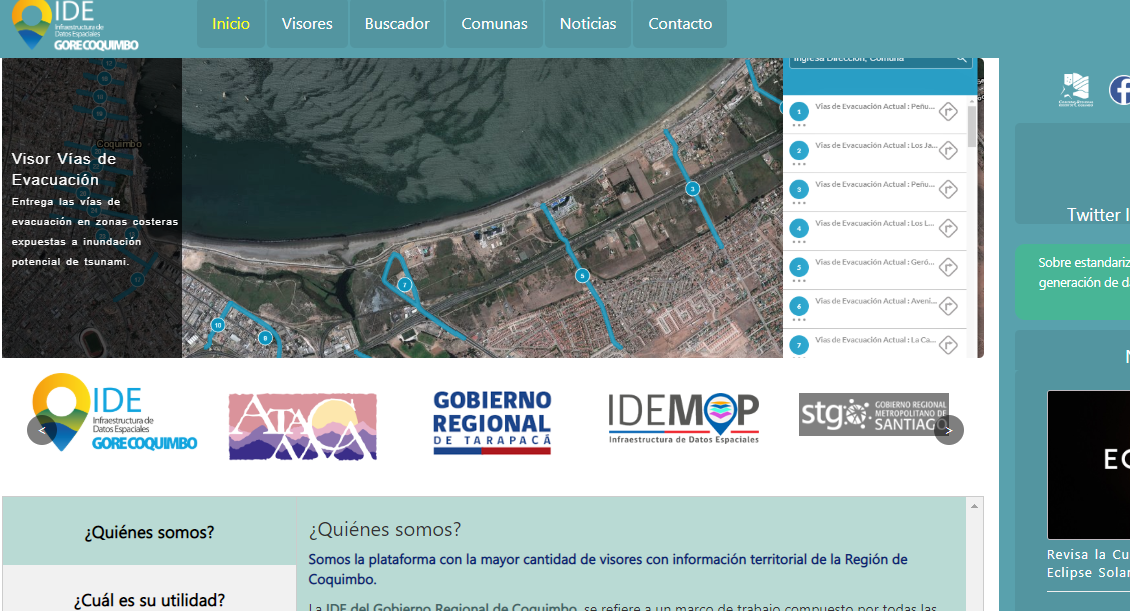The height and width of the screenshot is (611, 1130).
Task: Click directions icon for evacuation route 7
Action: click(948, 345)
